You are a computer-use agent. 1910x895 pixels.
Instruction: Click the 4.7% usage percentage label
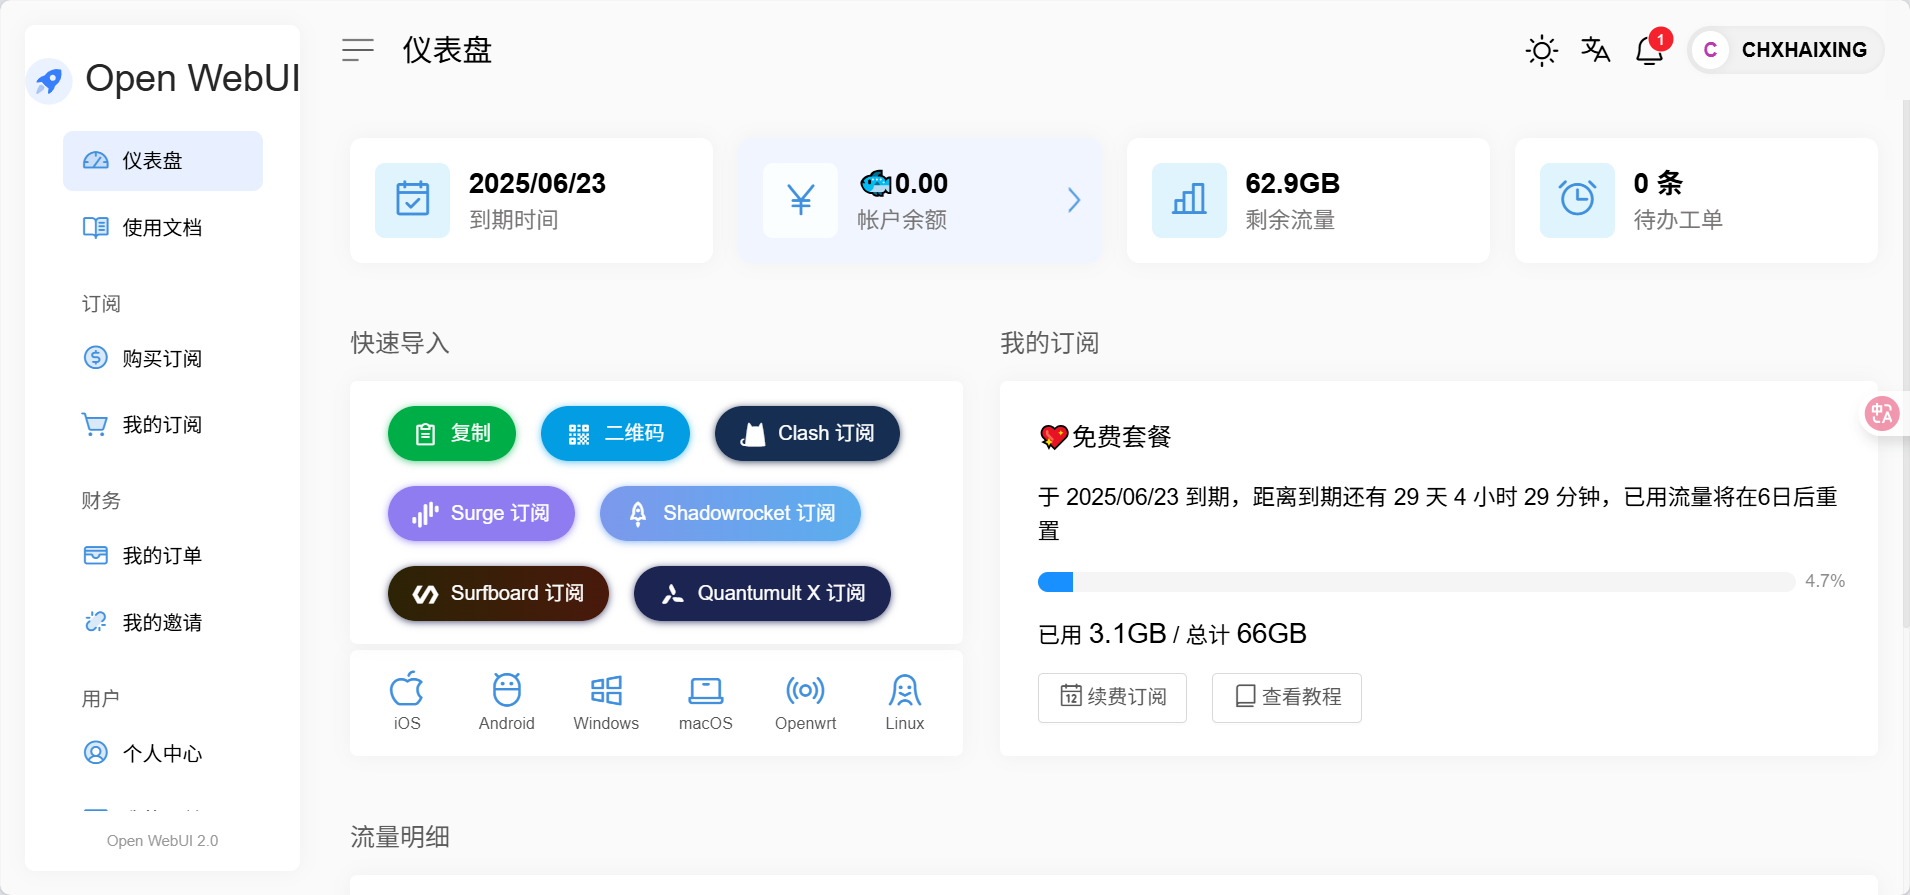[1825, 581]
